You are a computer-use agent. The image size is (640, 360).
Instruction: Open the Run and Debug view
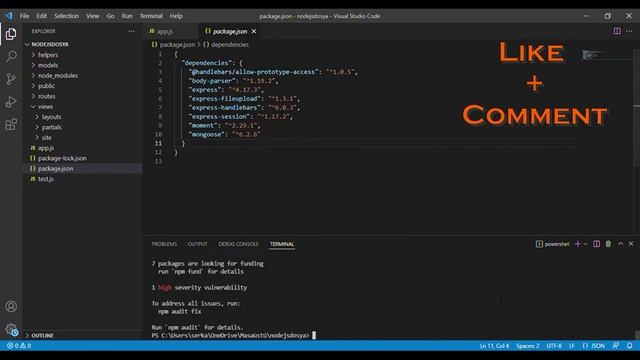pos(11,102)
